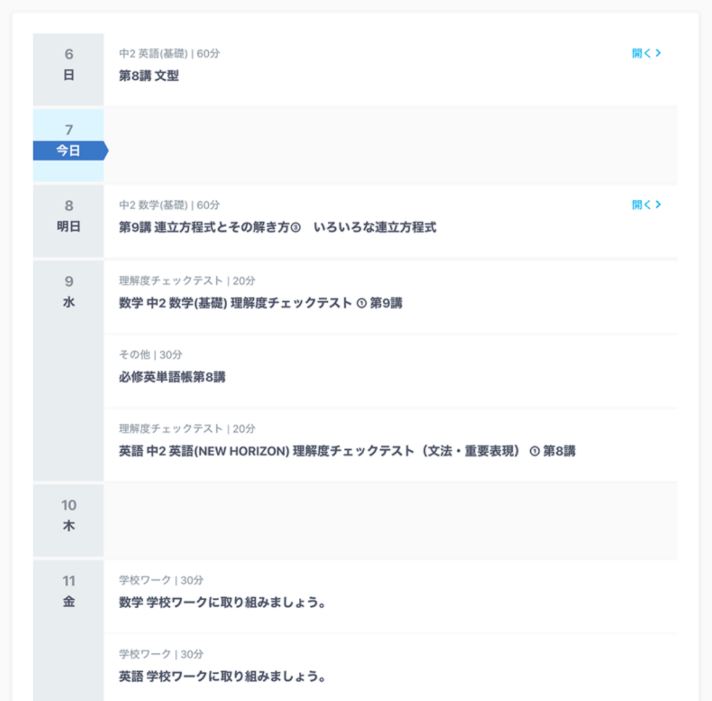Open 数学 学校ワークに取り組みましょう task

click(x=391, y=596)
